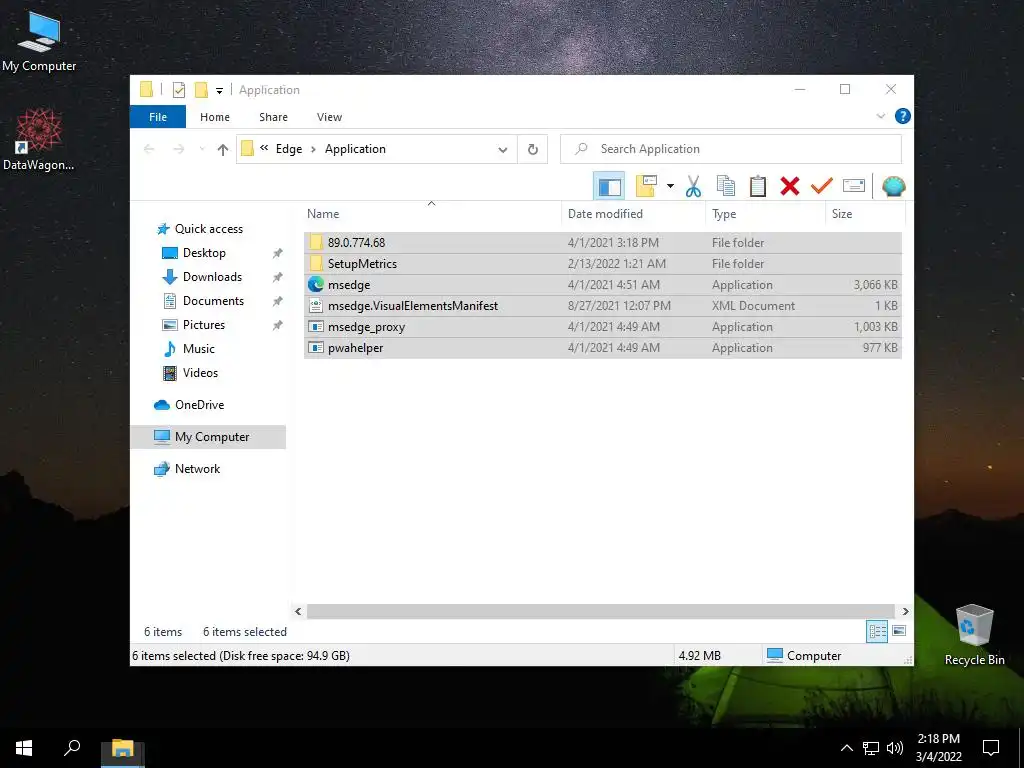This screenshot has width=1024, height=768.
Task: Go up one folder level arrow
Action: pyautogui.click(x=223, y=150)
